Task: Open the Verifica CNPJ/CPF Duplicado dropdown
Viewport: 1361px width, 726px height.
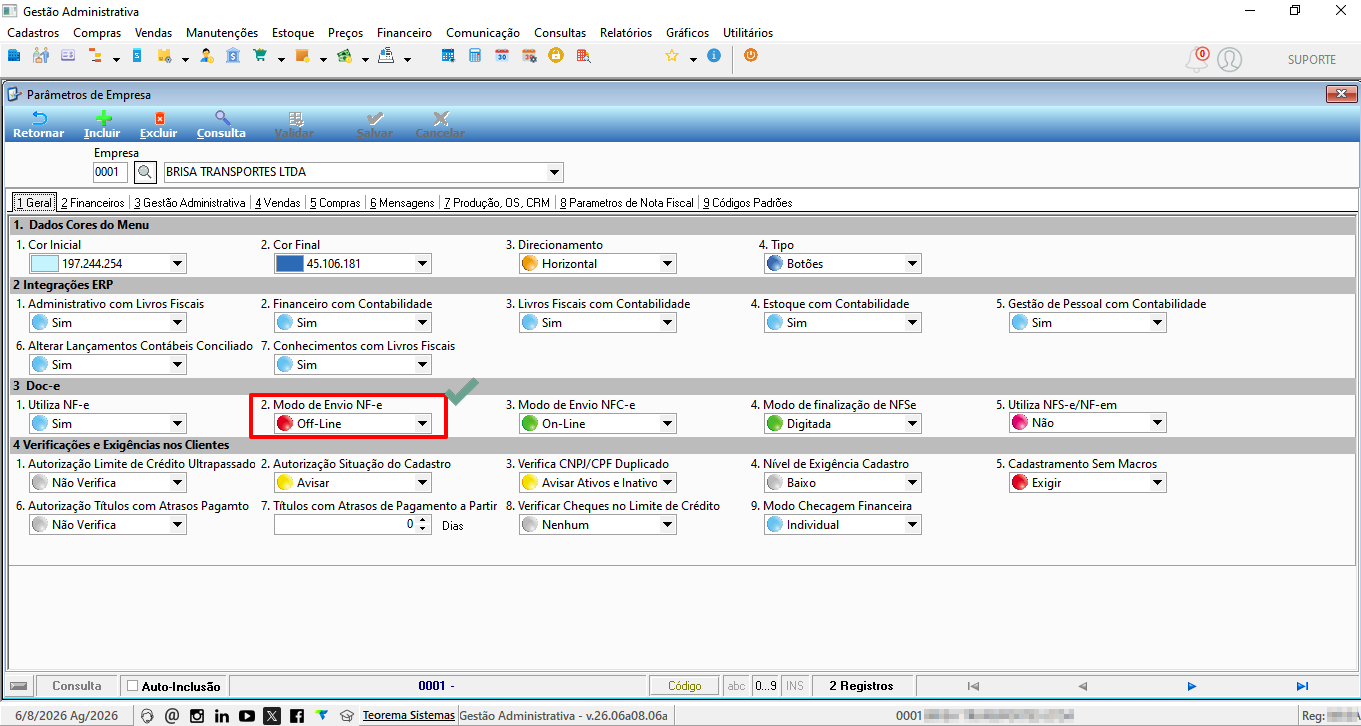Action: click(x=667, y=483)
